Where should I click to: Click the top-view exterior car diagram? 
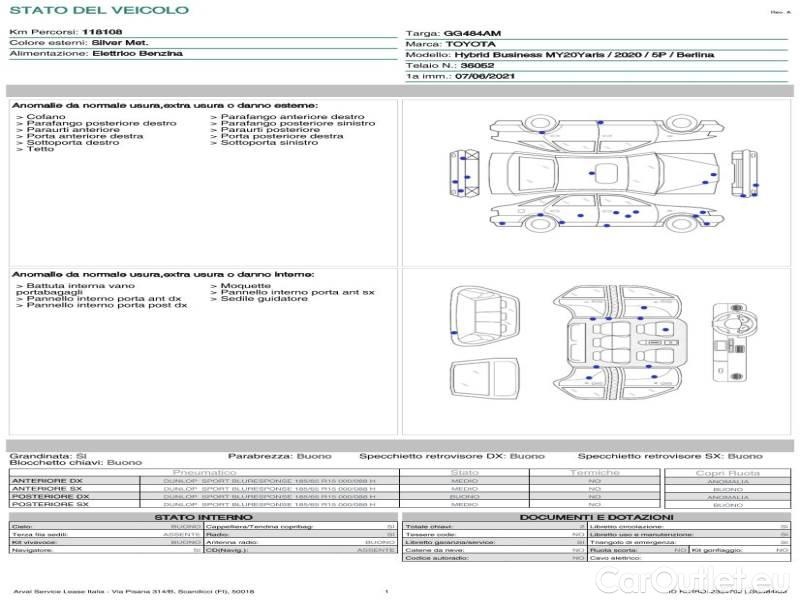click(604, 173)
